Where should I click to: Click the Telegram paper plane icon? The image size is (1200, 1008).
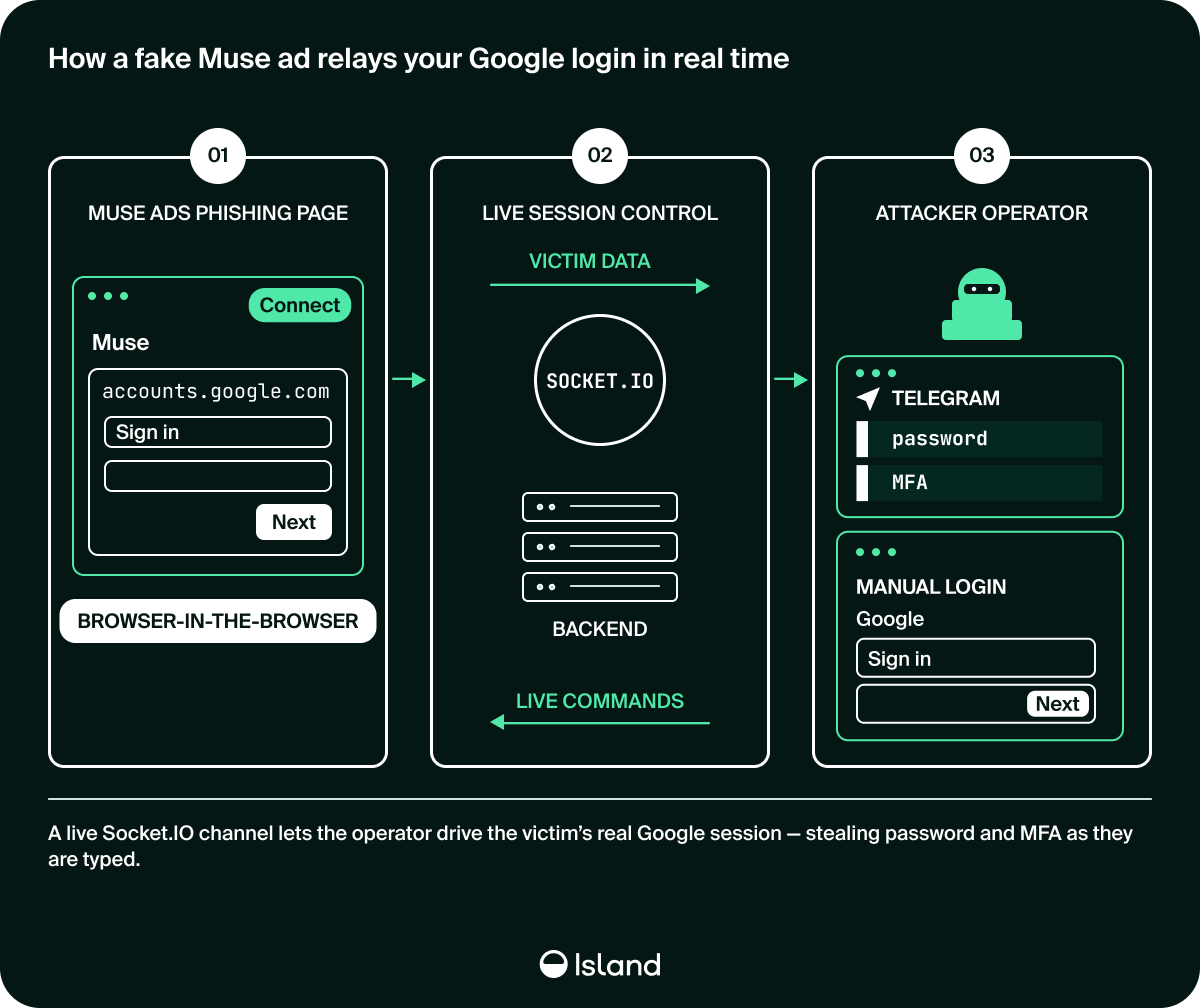click(x=868, y=398)
